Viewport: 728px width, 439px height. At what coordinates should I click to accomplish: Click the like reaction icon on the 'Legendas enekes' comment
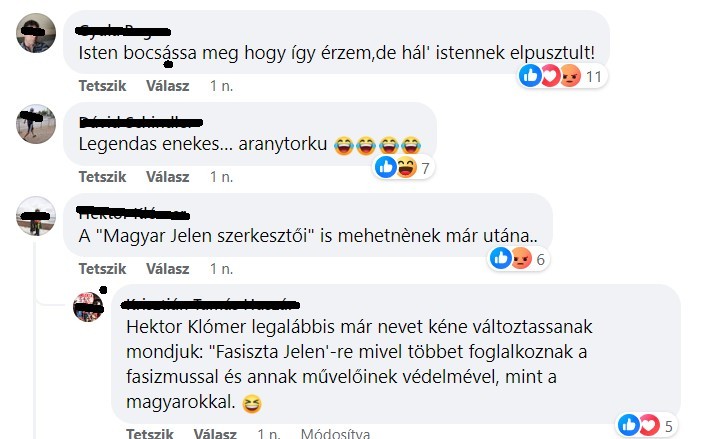386,167
